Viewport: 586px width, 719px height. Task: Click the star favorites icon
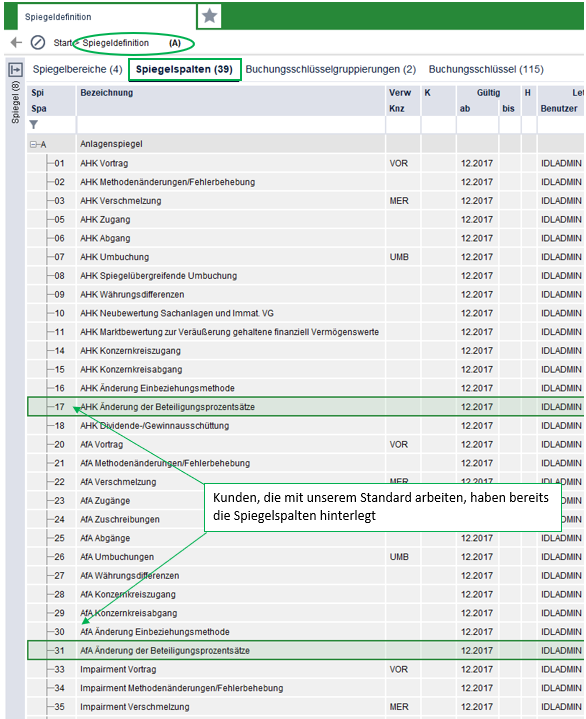click(209, 16)
